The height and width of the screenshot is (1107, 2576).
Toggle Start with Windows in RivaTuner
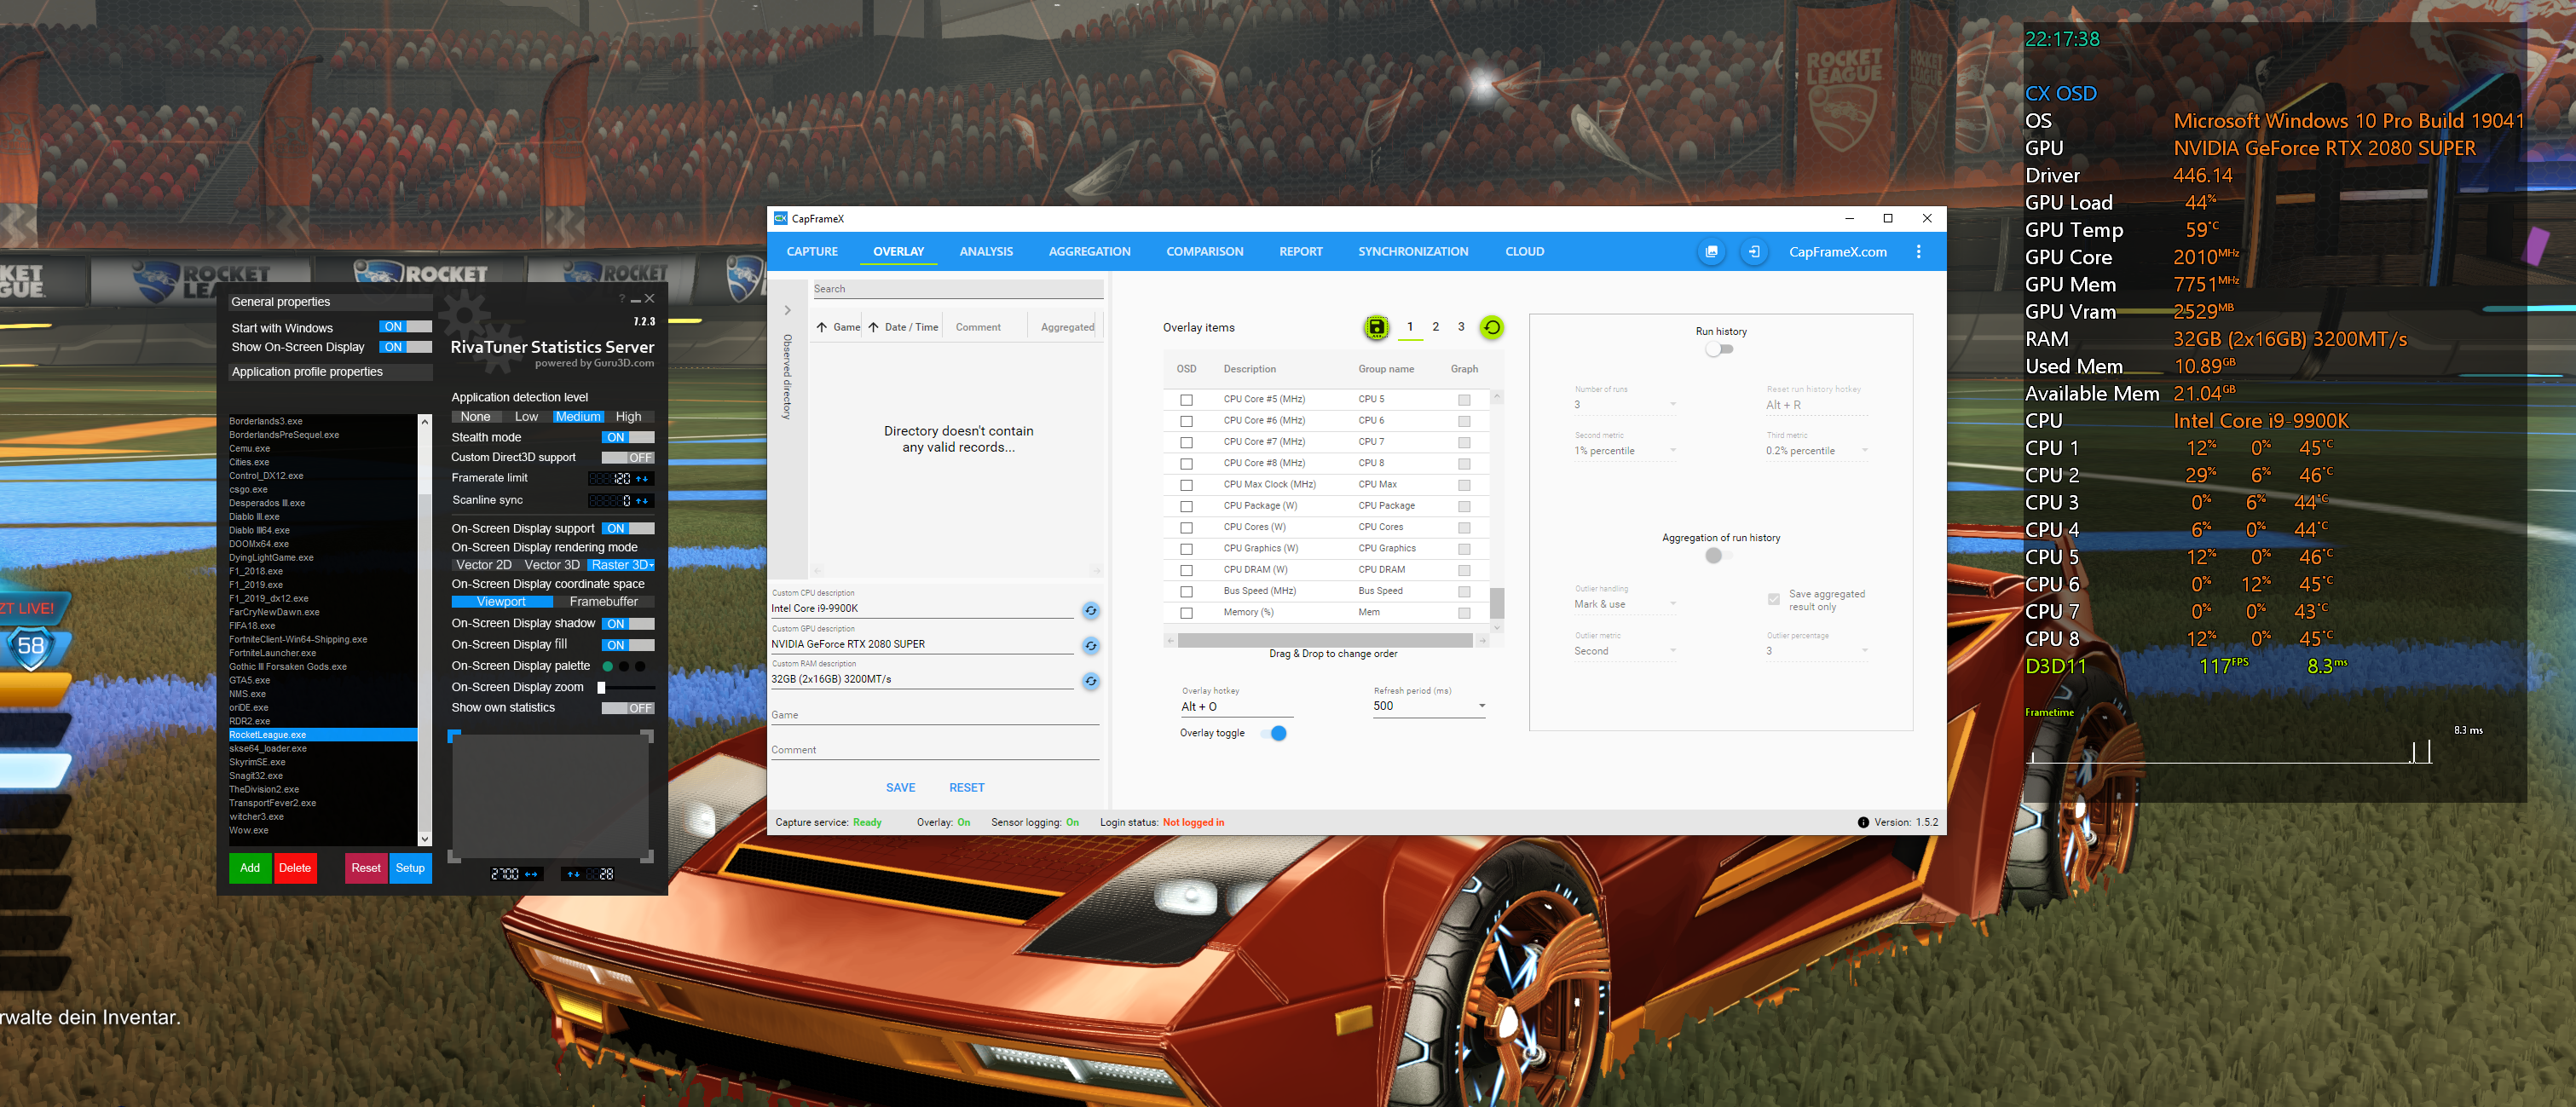[x=406, y=327]
